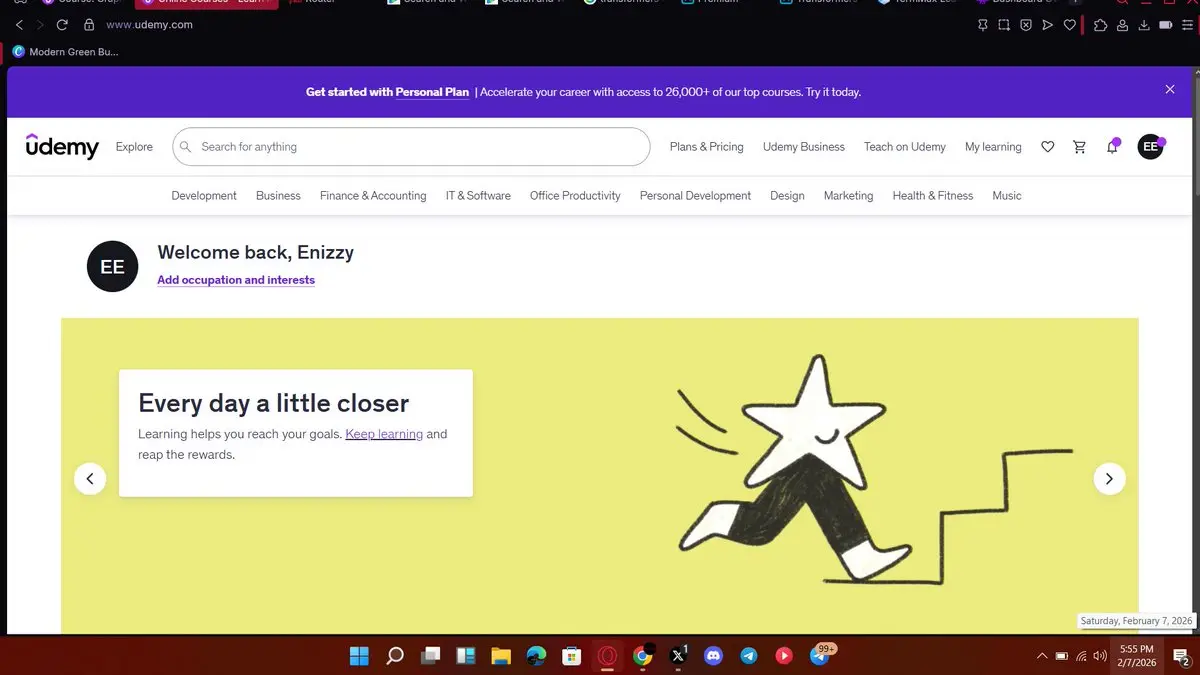Open the Design category

[787, 196]
